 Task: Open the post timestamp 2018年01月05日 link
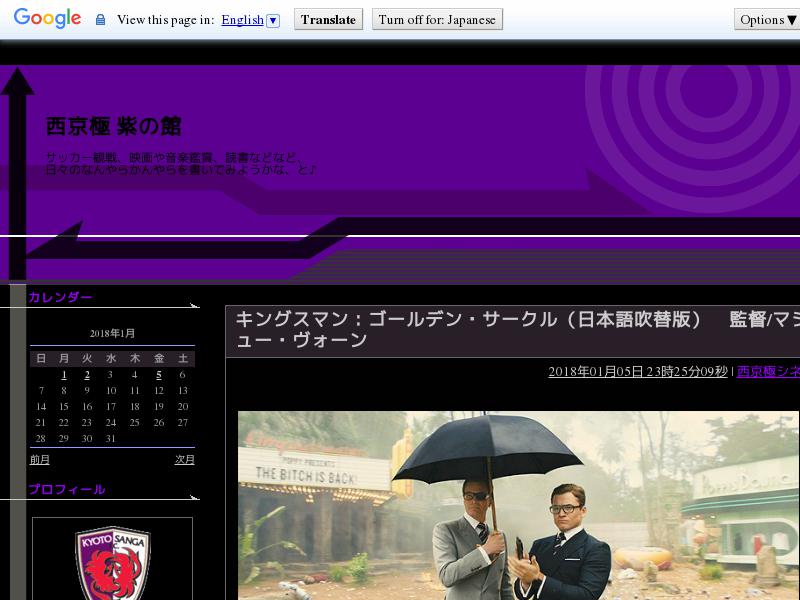pyautogui.click(x=638, y=371)
